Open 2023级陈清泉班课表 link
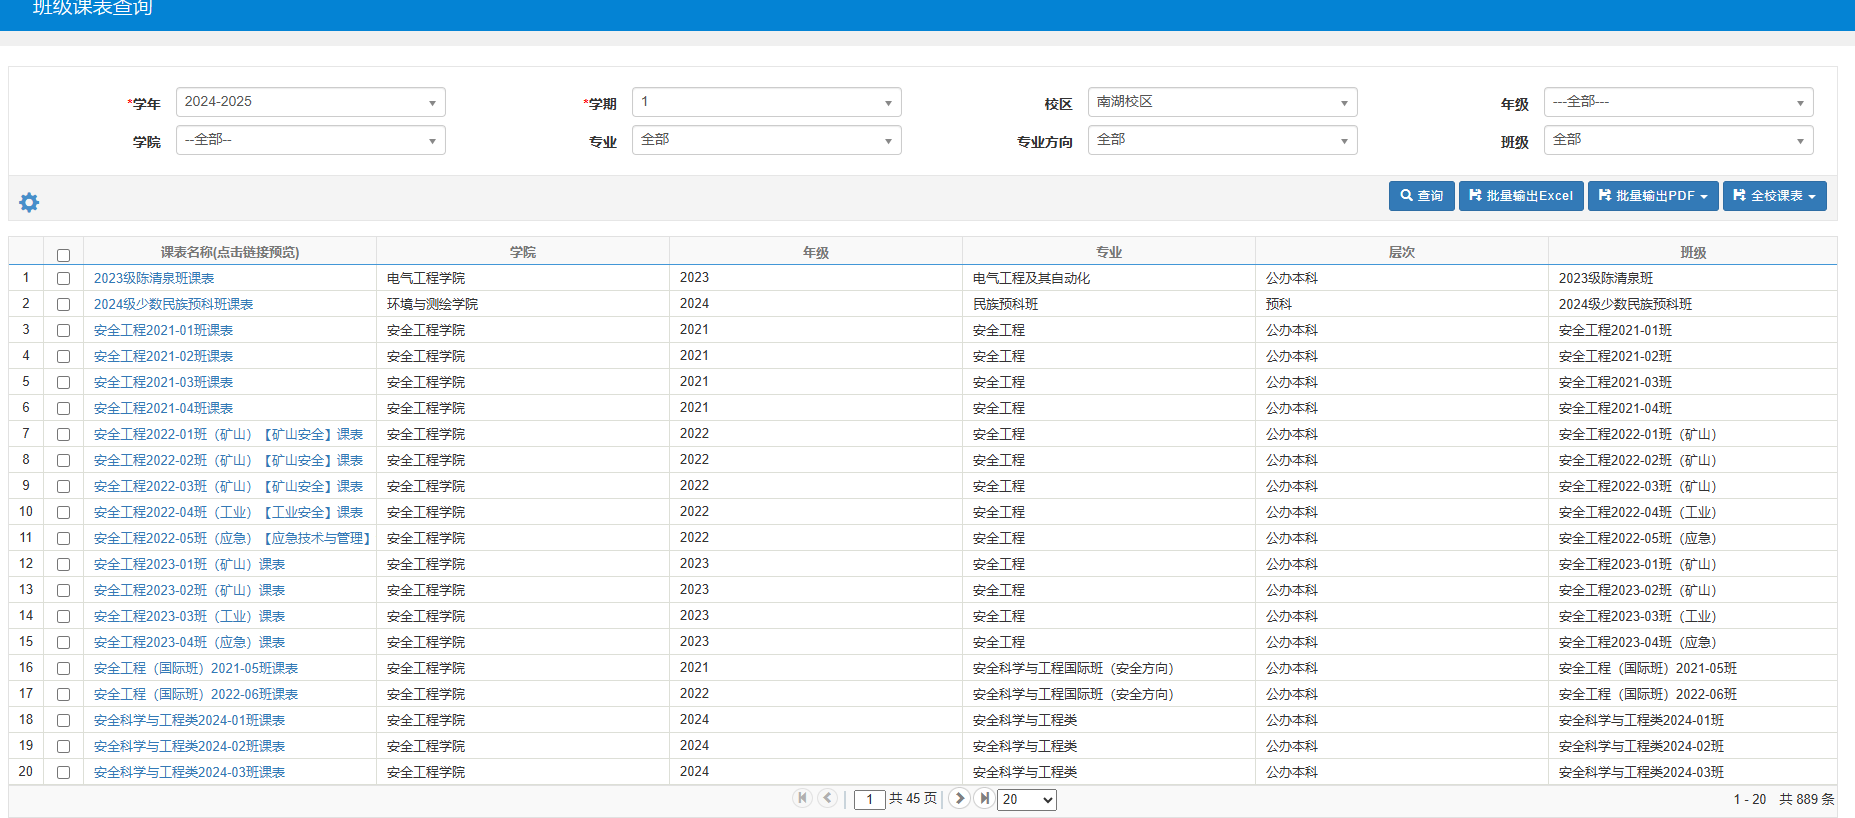Viewport: 1855px width, 818px height. click(x=154, y=278)
